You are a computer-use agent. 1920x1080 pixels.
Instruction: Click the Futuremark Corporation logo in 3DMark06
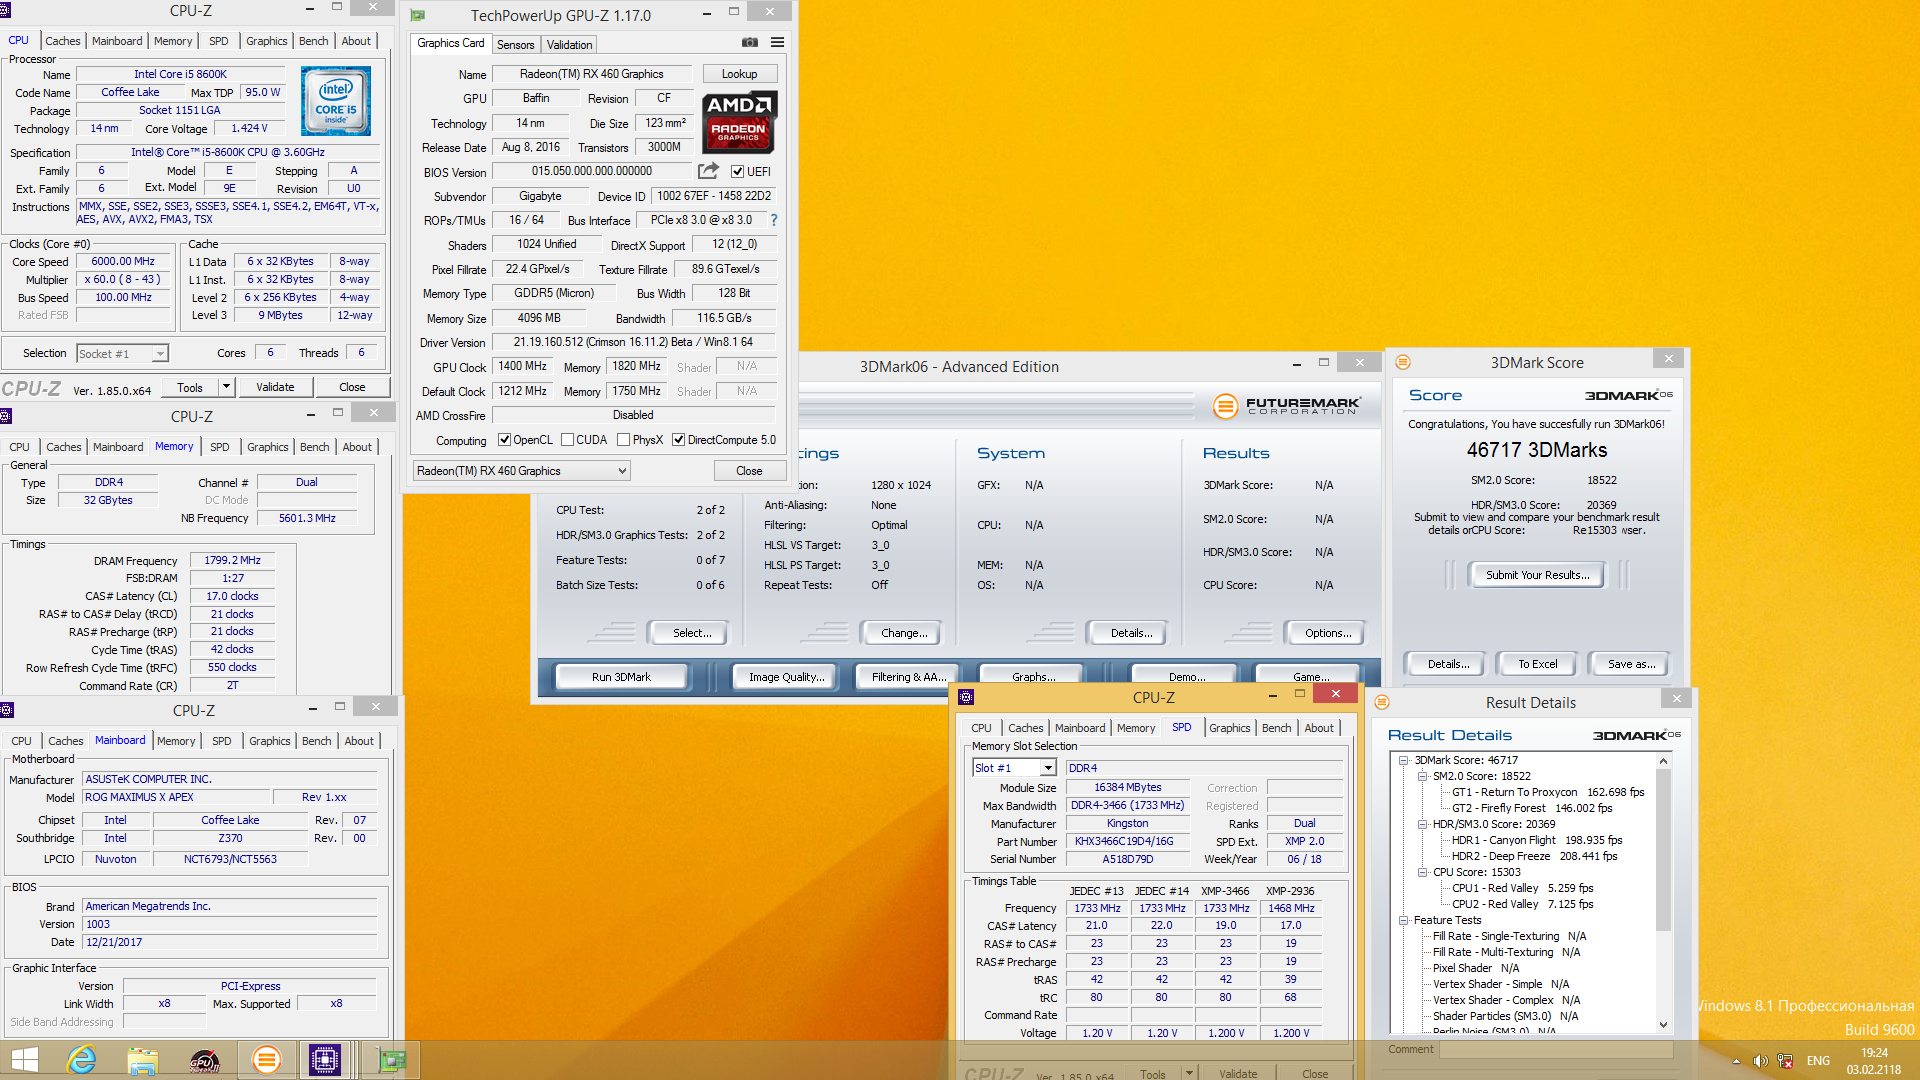1286,406
